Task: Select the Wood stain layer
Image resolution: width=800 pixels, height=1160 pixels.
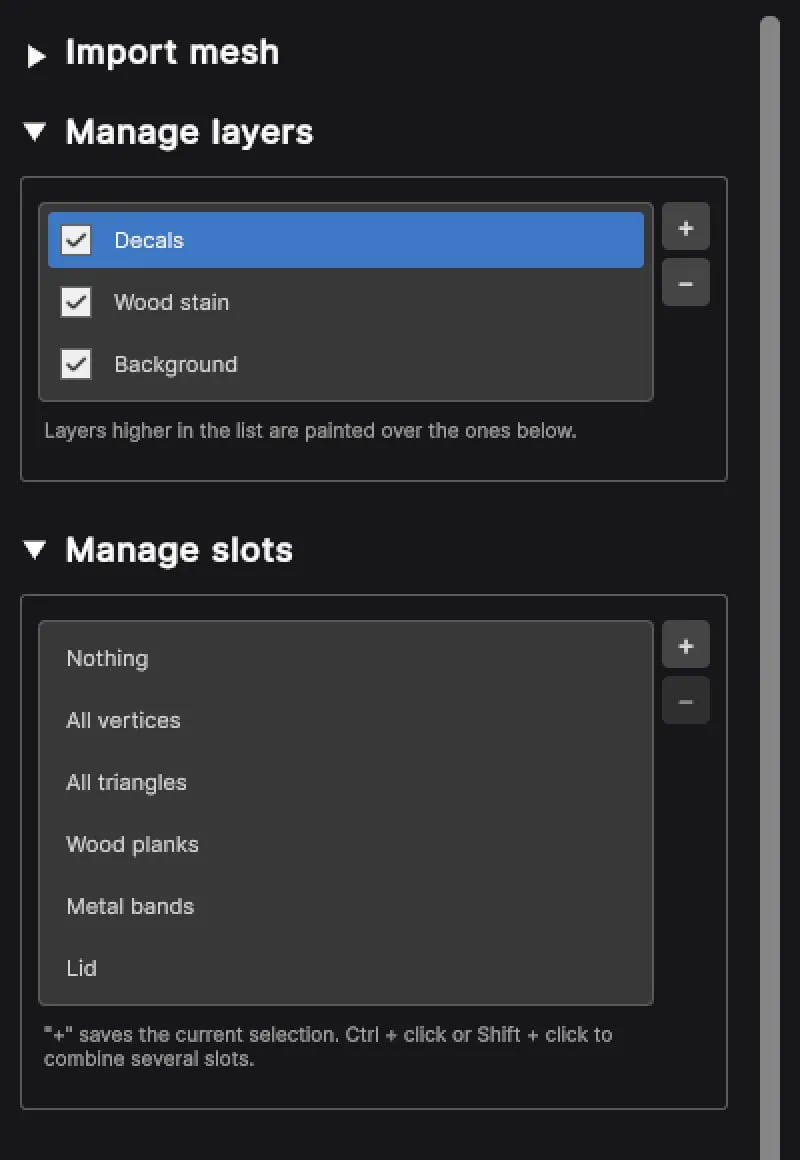Action: pyautogui.click(x=346, y=303)
